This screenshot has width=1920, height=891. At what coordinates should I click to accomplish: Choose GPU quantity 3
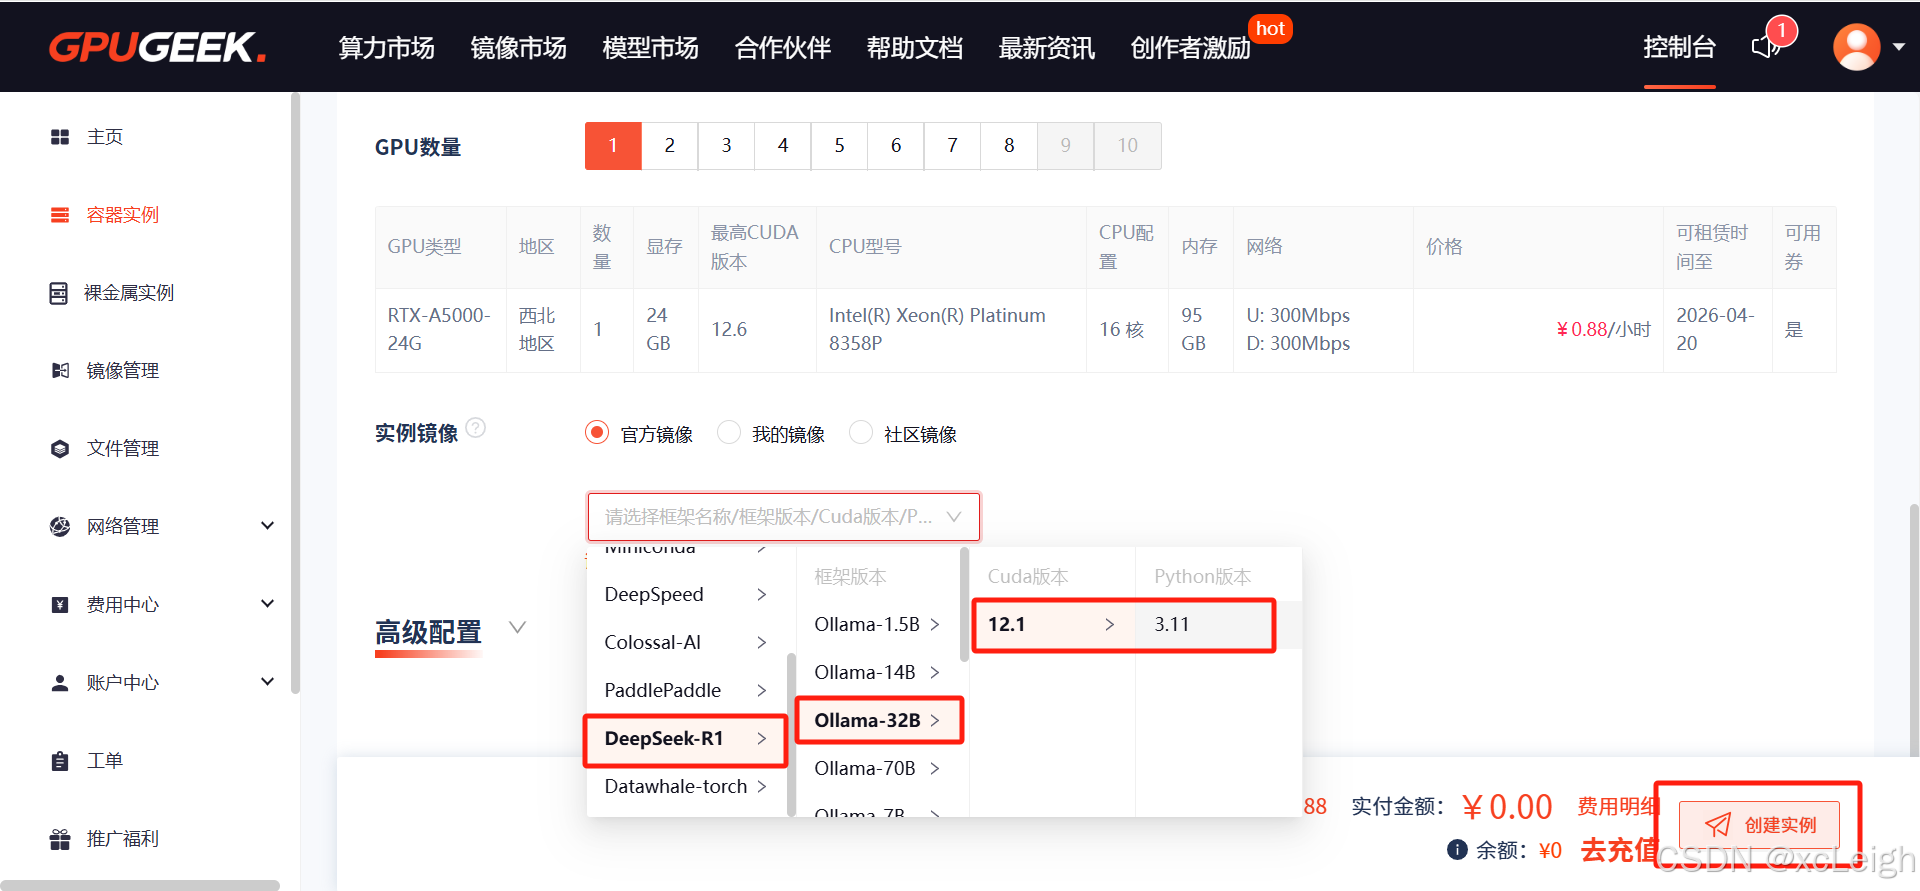726,146
